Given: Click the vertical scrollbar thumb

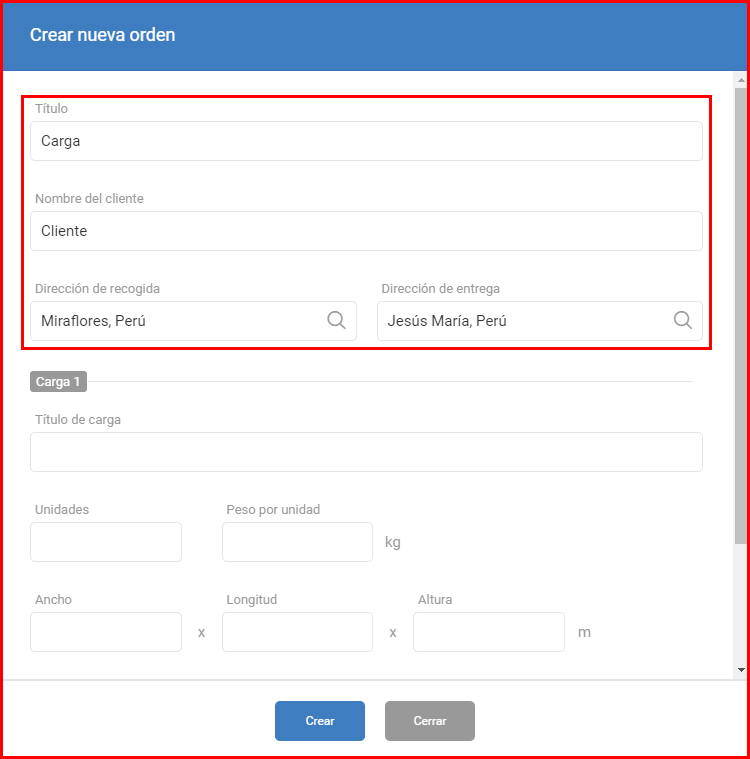Looking at the screenshot, I should pyautogui.click(x=741, y=316).
